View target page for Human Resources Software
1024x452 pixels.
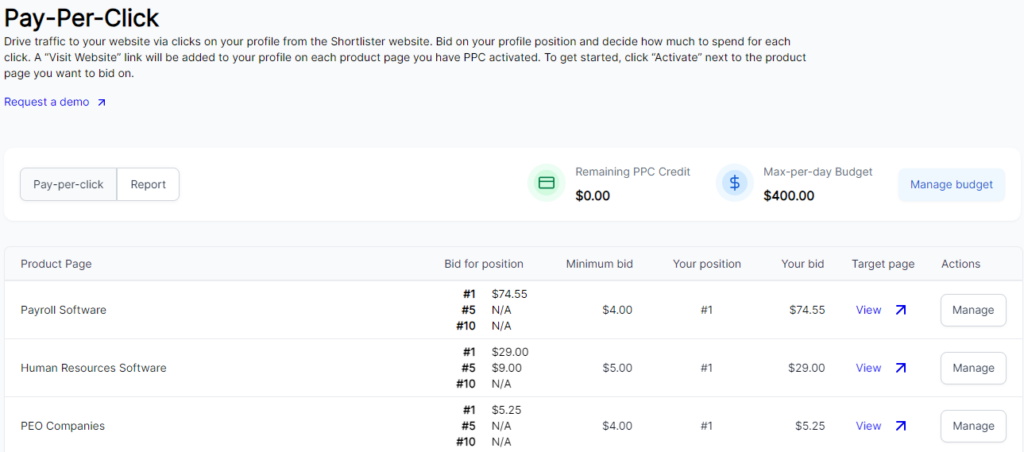click(x=868, y=368)
